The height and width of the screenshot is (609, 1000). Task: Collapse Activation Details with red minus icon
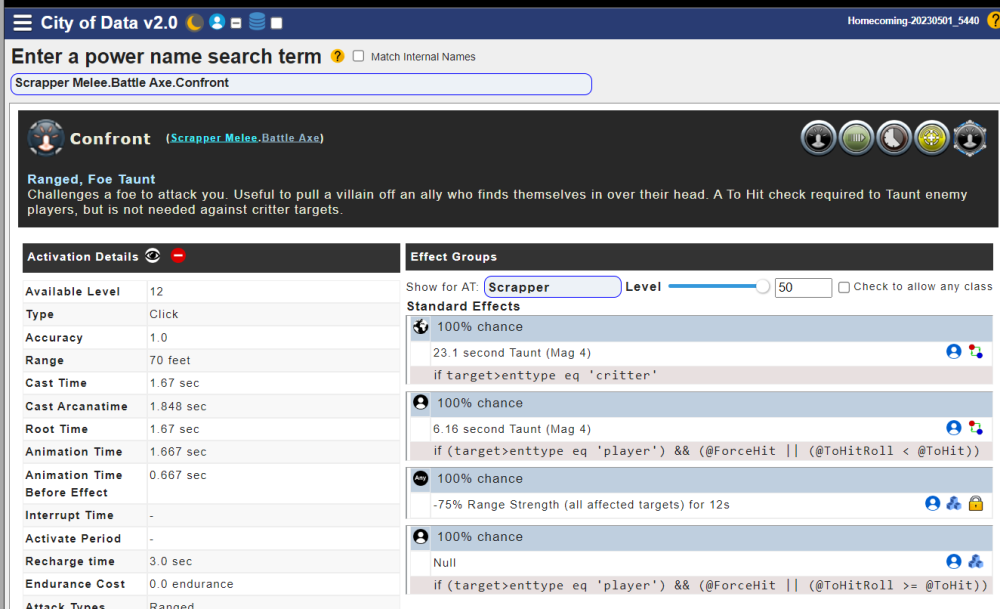point(178,256)
